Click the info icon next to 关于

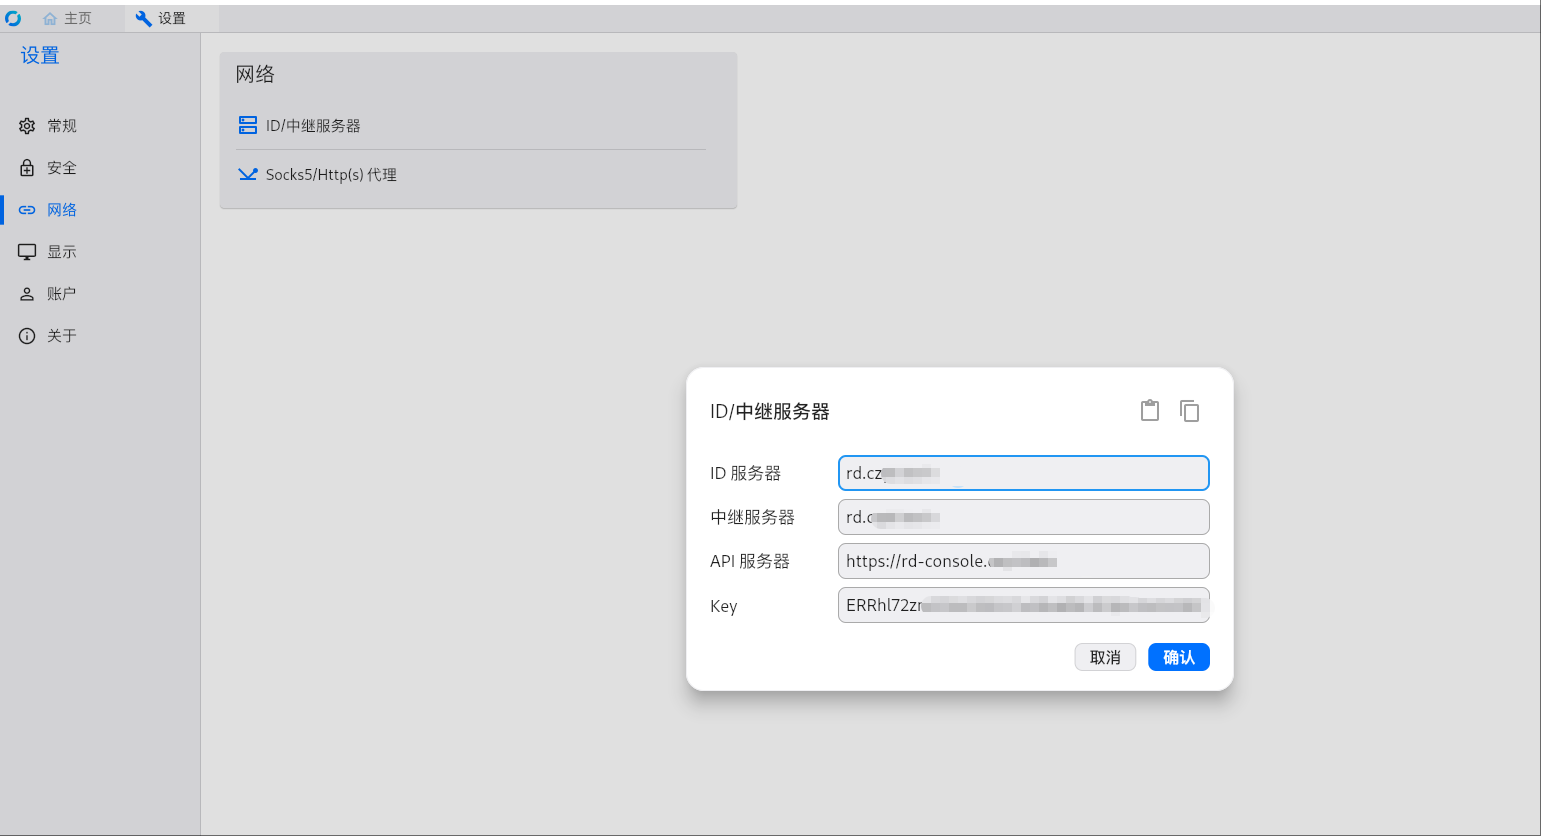[27, 336]
